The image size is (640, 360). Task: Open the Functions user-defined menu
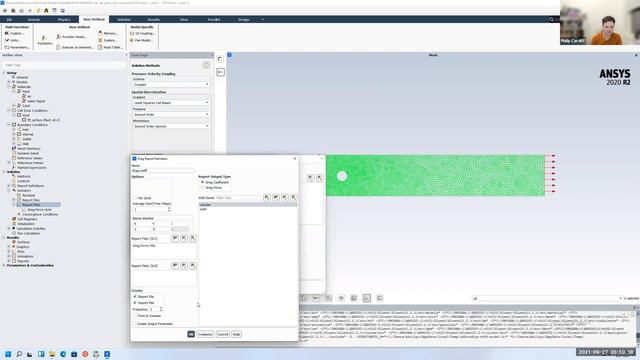[x=44, y=40]
